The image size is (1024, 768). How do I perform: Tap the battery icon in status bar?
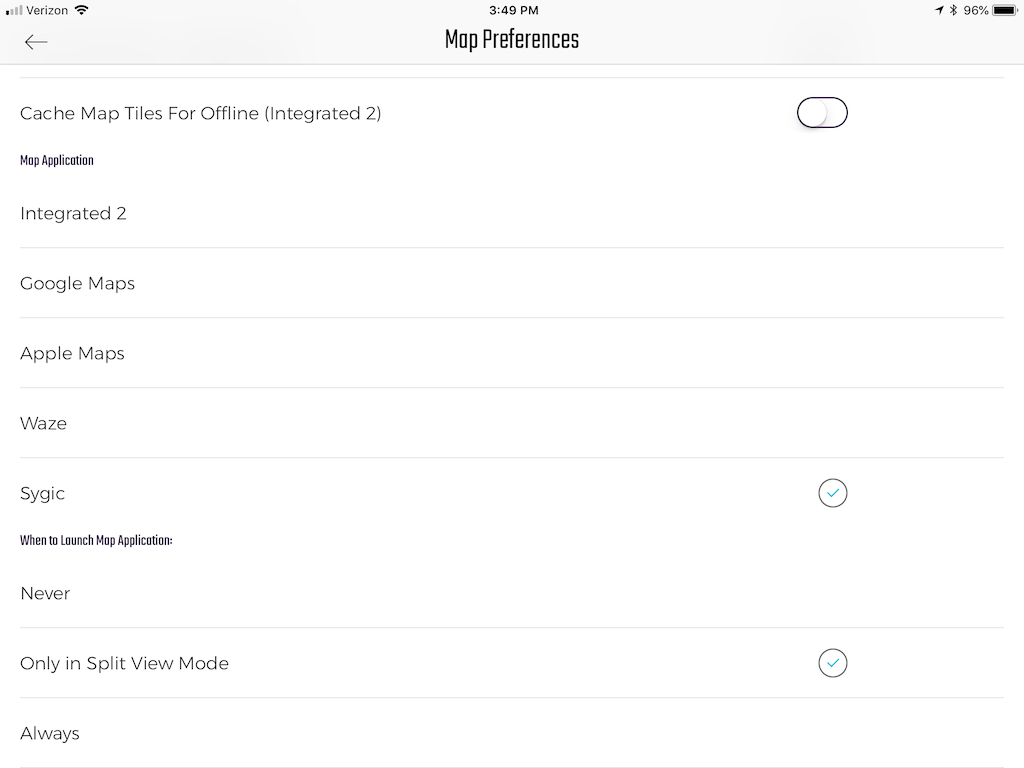click(x=1004, y=10)
